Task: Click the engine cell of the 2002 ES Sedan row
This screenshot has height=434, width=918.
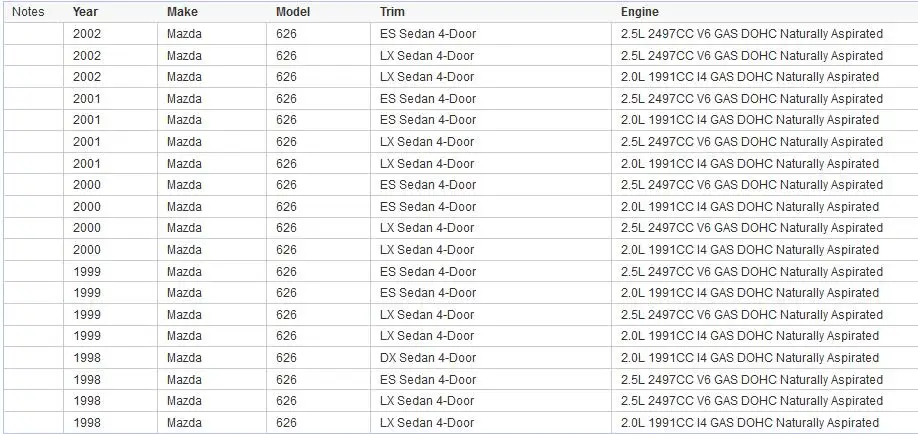Action: (764, 34)
